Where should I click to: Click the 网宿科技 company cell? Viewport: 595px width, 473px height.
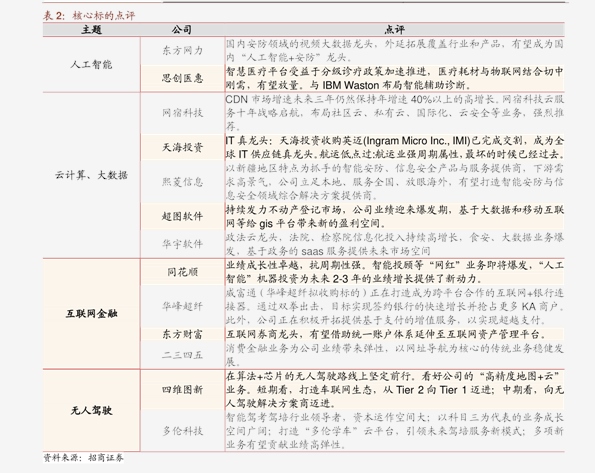pos(183,113)
